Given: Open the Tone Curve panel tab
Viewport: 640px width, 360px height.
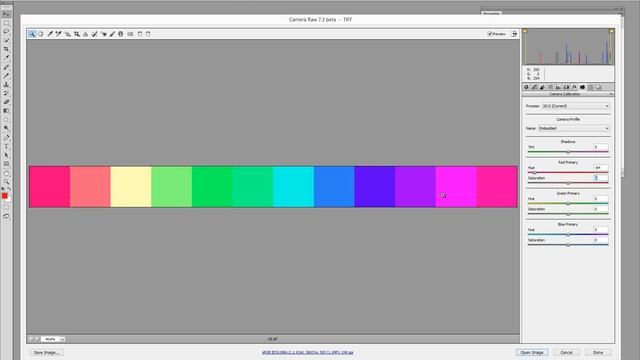Looking at the screenshot, I should (534, 87).
